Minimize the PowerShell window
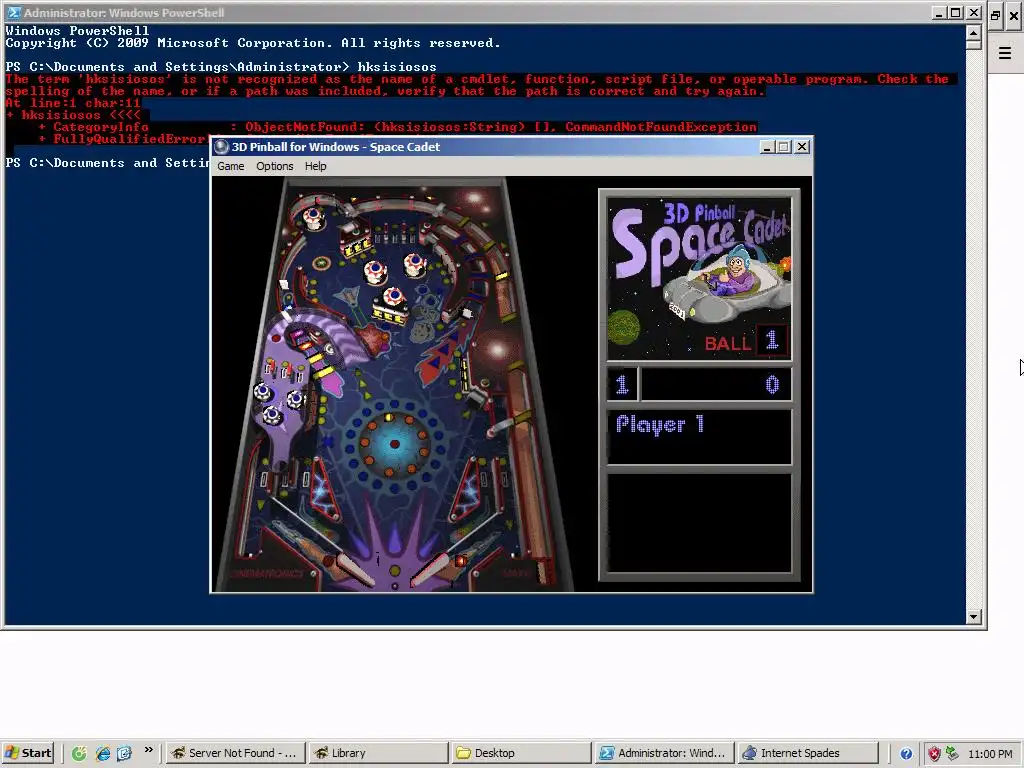Screen dimensions: 1024x768 coord(938,12)
